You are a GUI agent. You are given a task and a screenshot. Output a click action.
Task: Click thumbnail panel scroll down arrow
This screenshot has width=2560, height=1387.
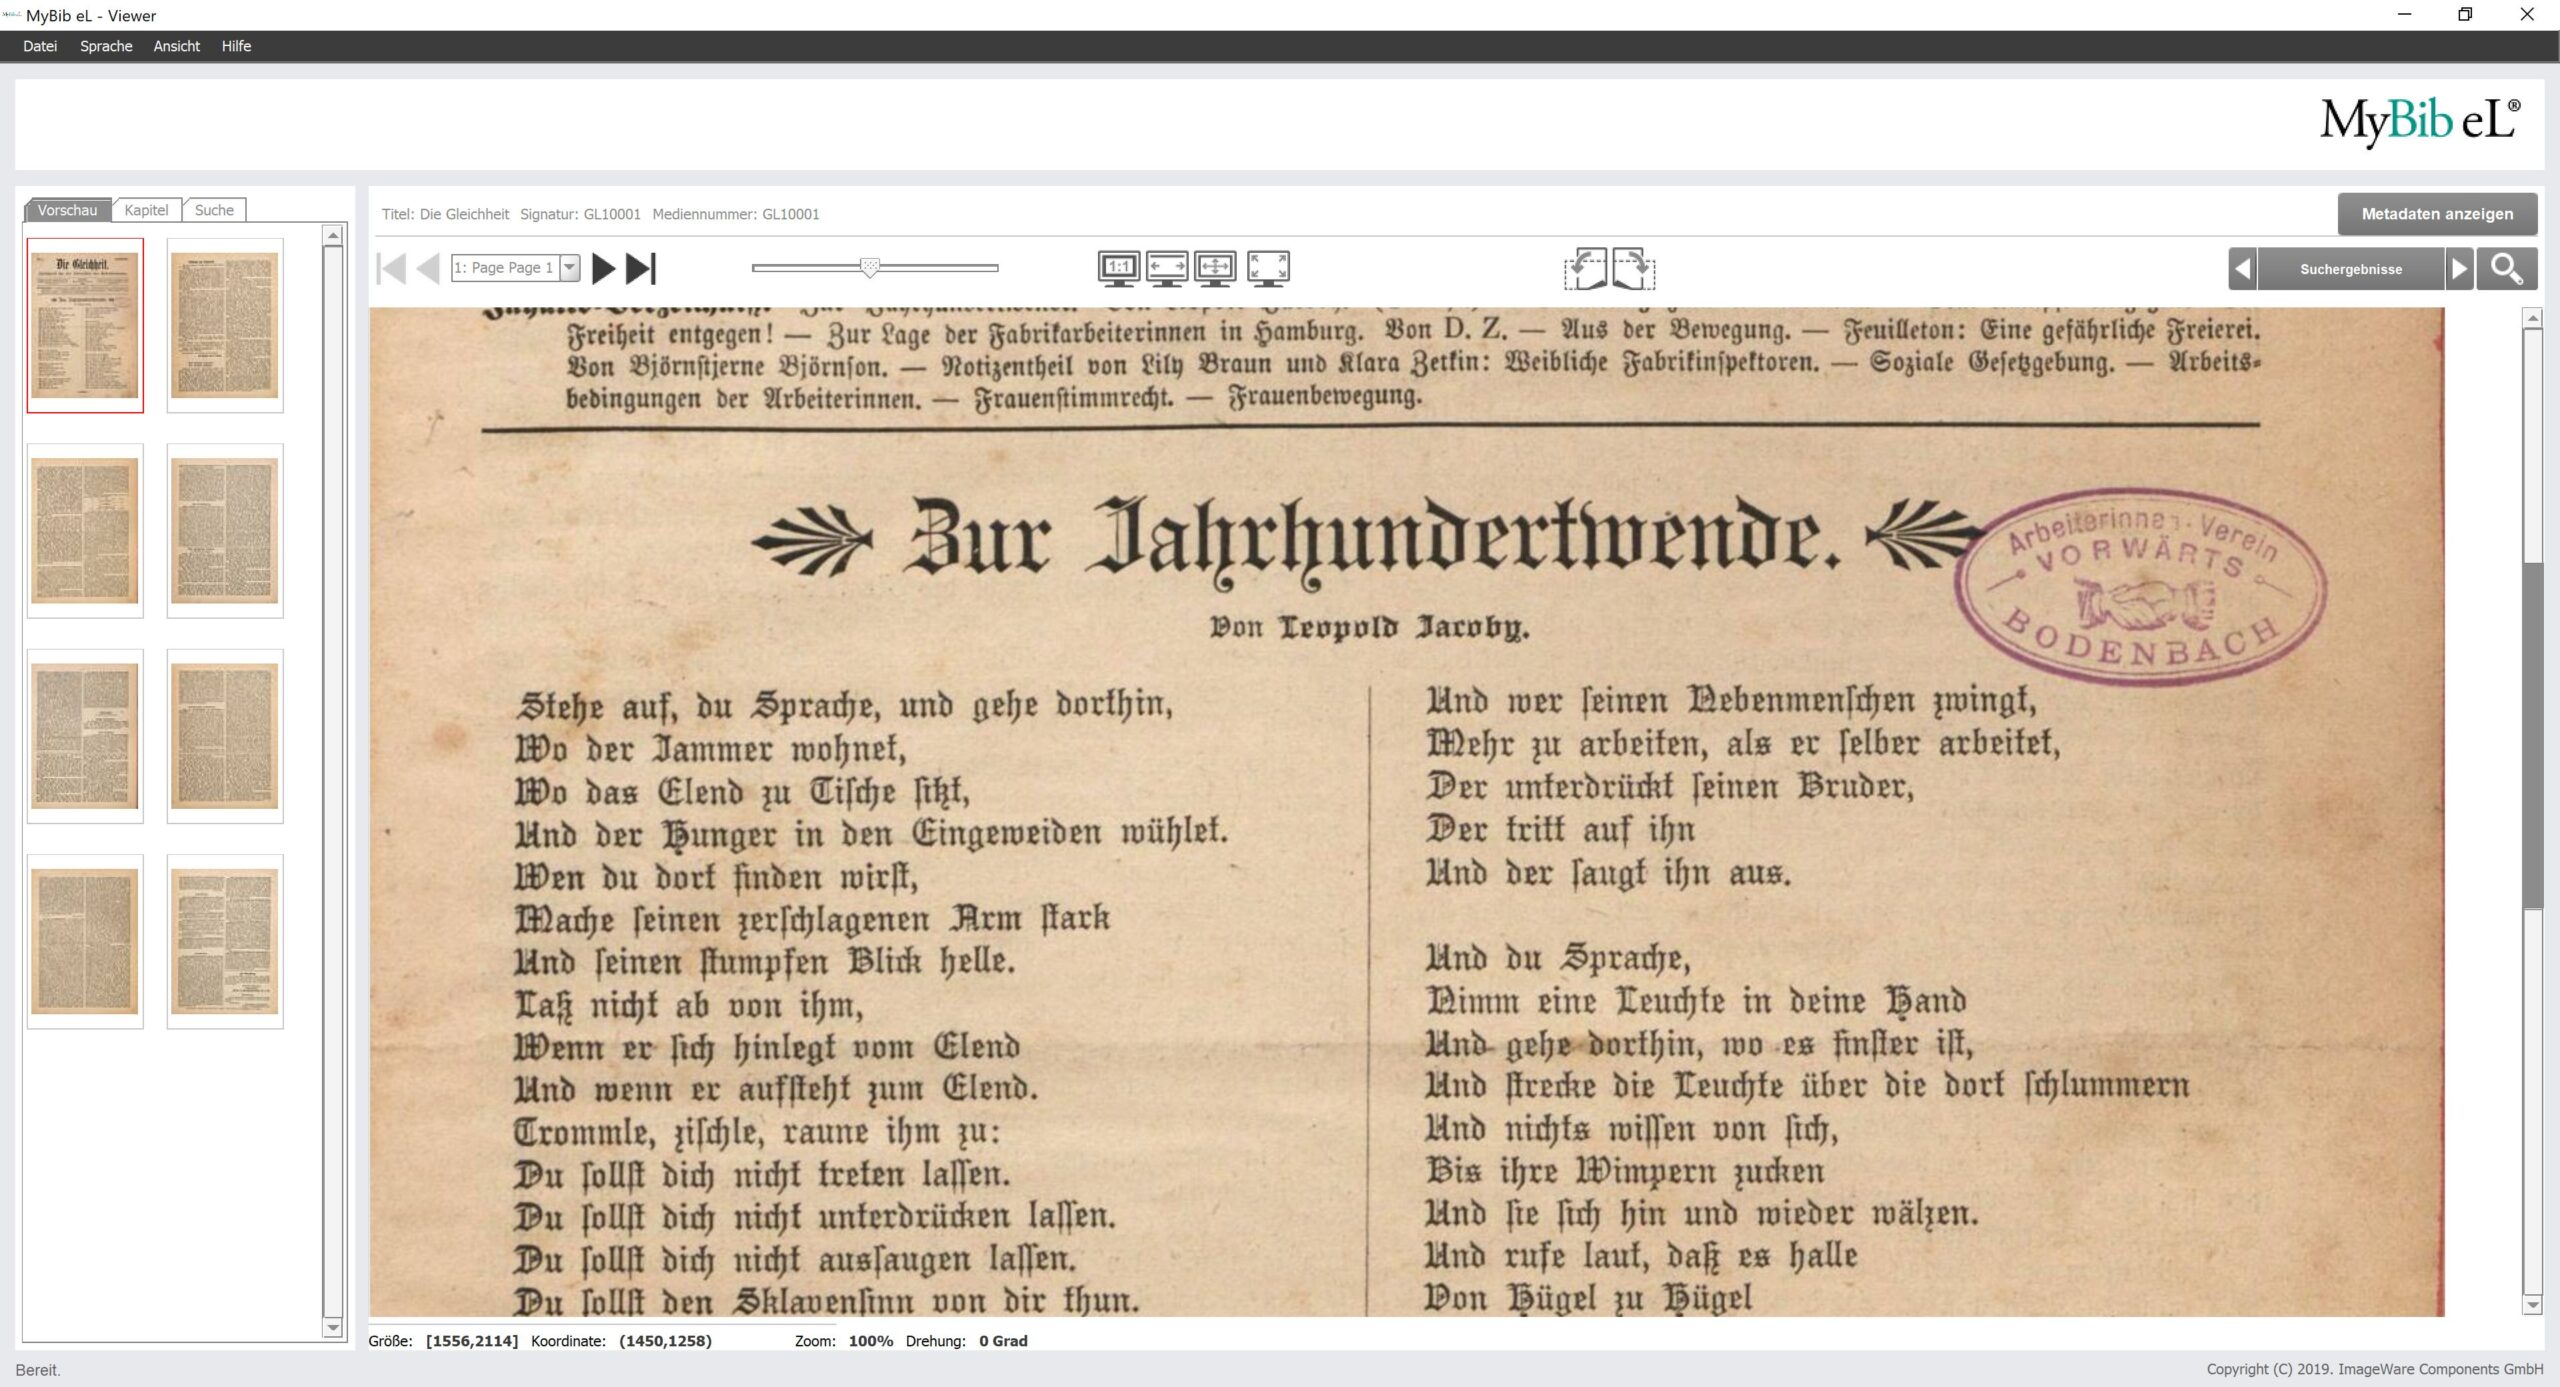click(x=334, y=1327)
